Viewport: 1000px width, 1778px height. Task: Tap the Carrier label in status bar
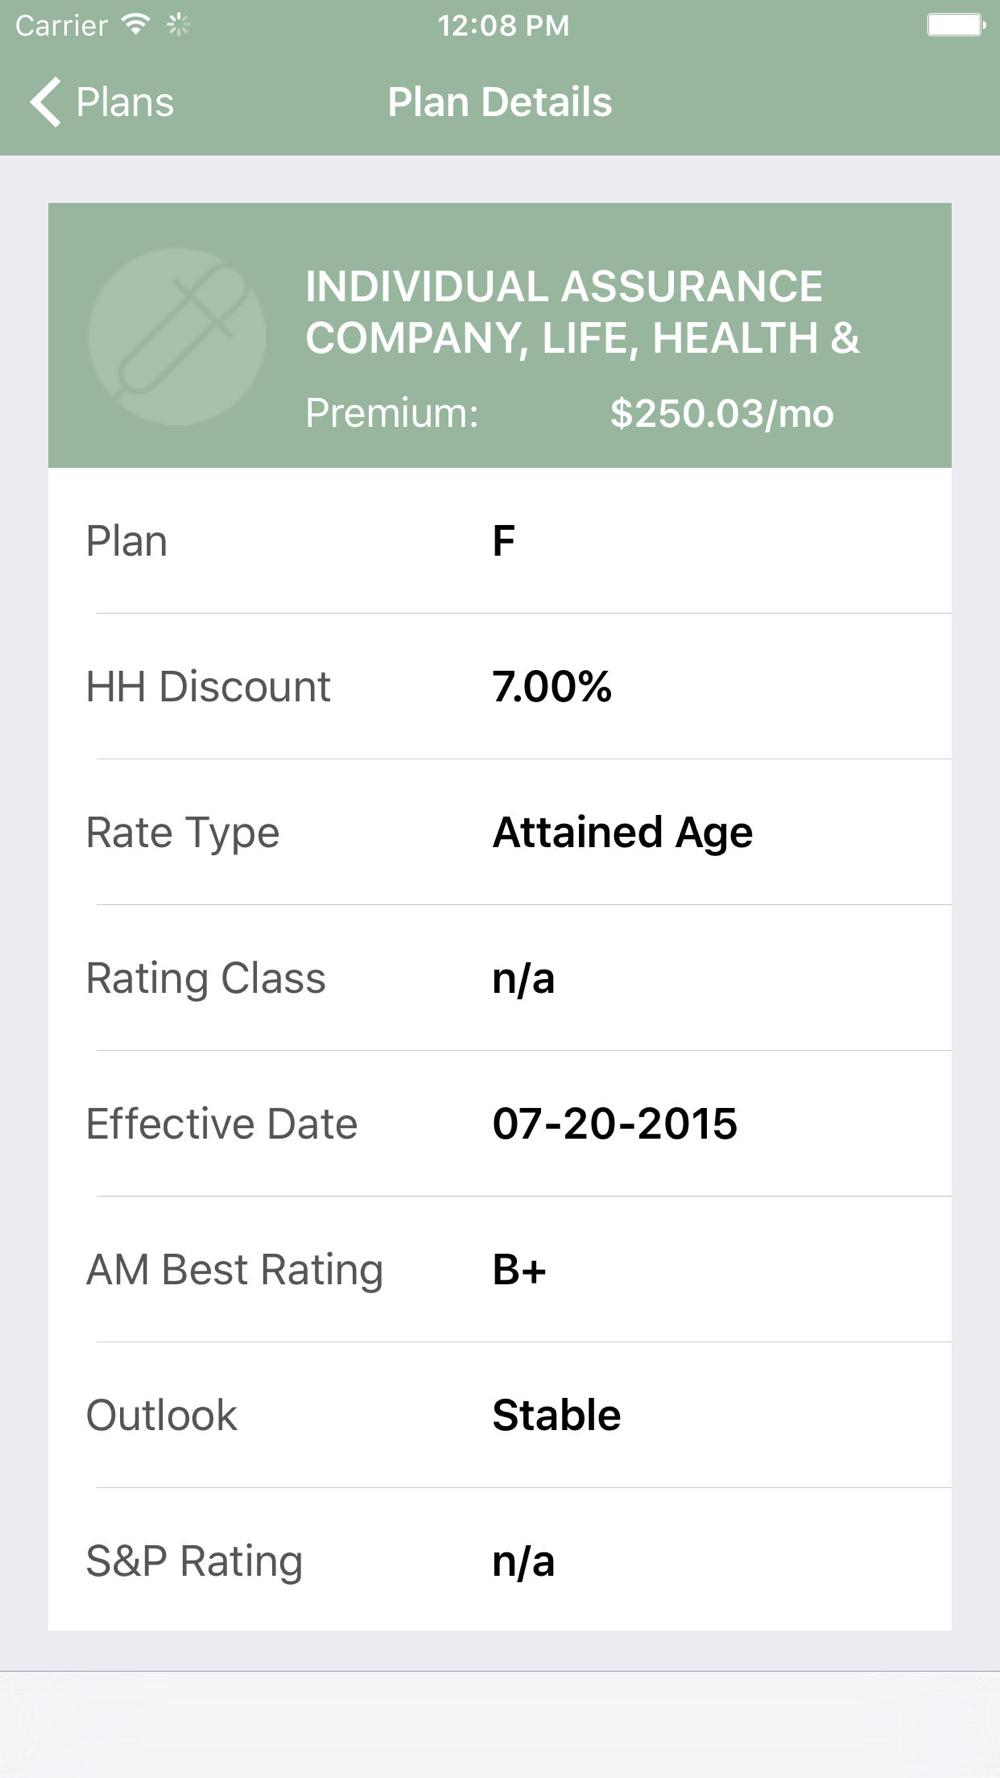point(61,25)
